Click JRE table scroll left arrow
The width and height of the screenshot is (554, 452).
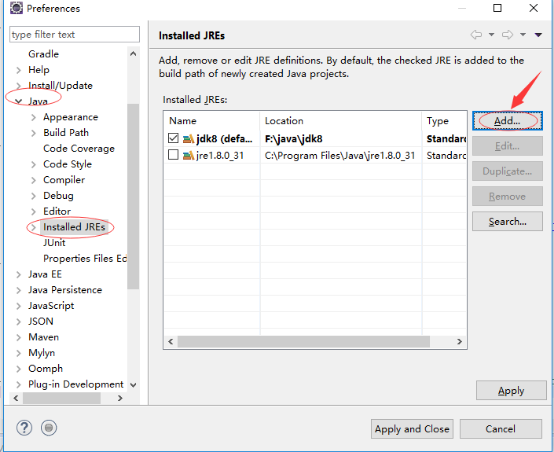pos(171,341)
